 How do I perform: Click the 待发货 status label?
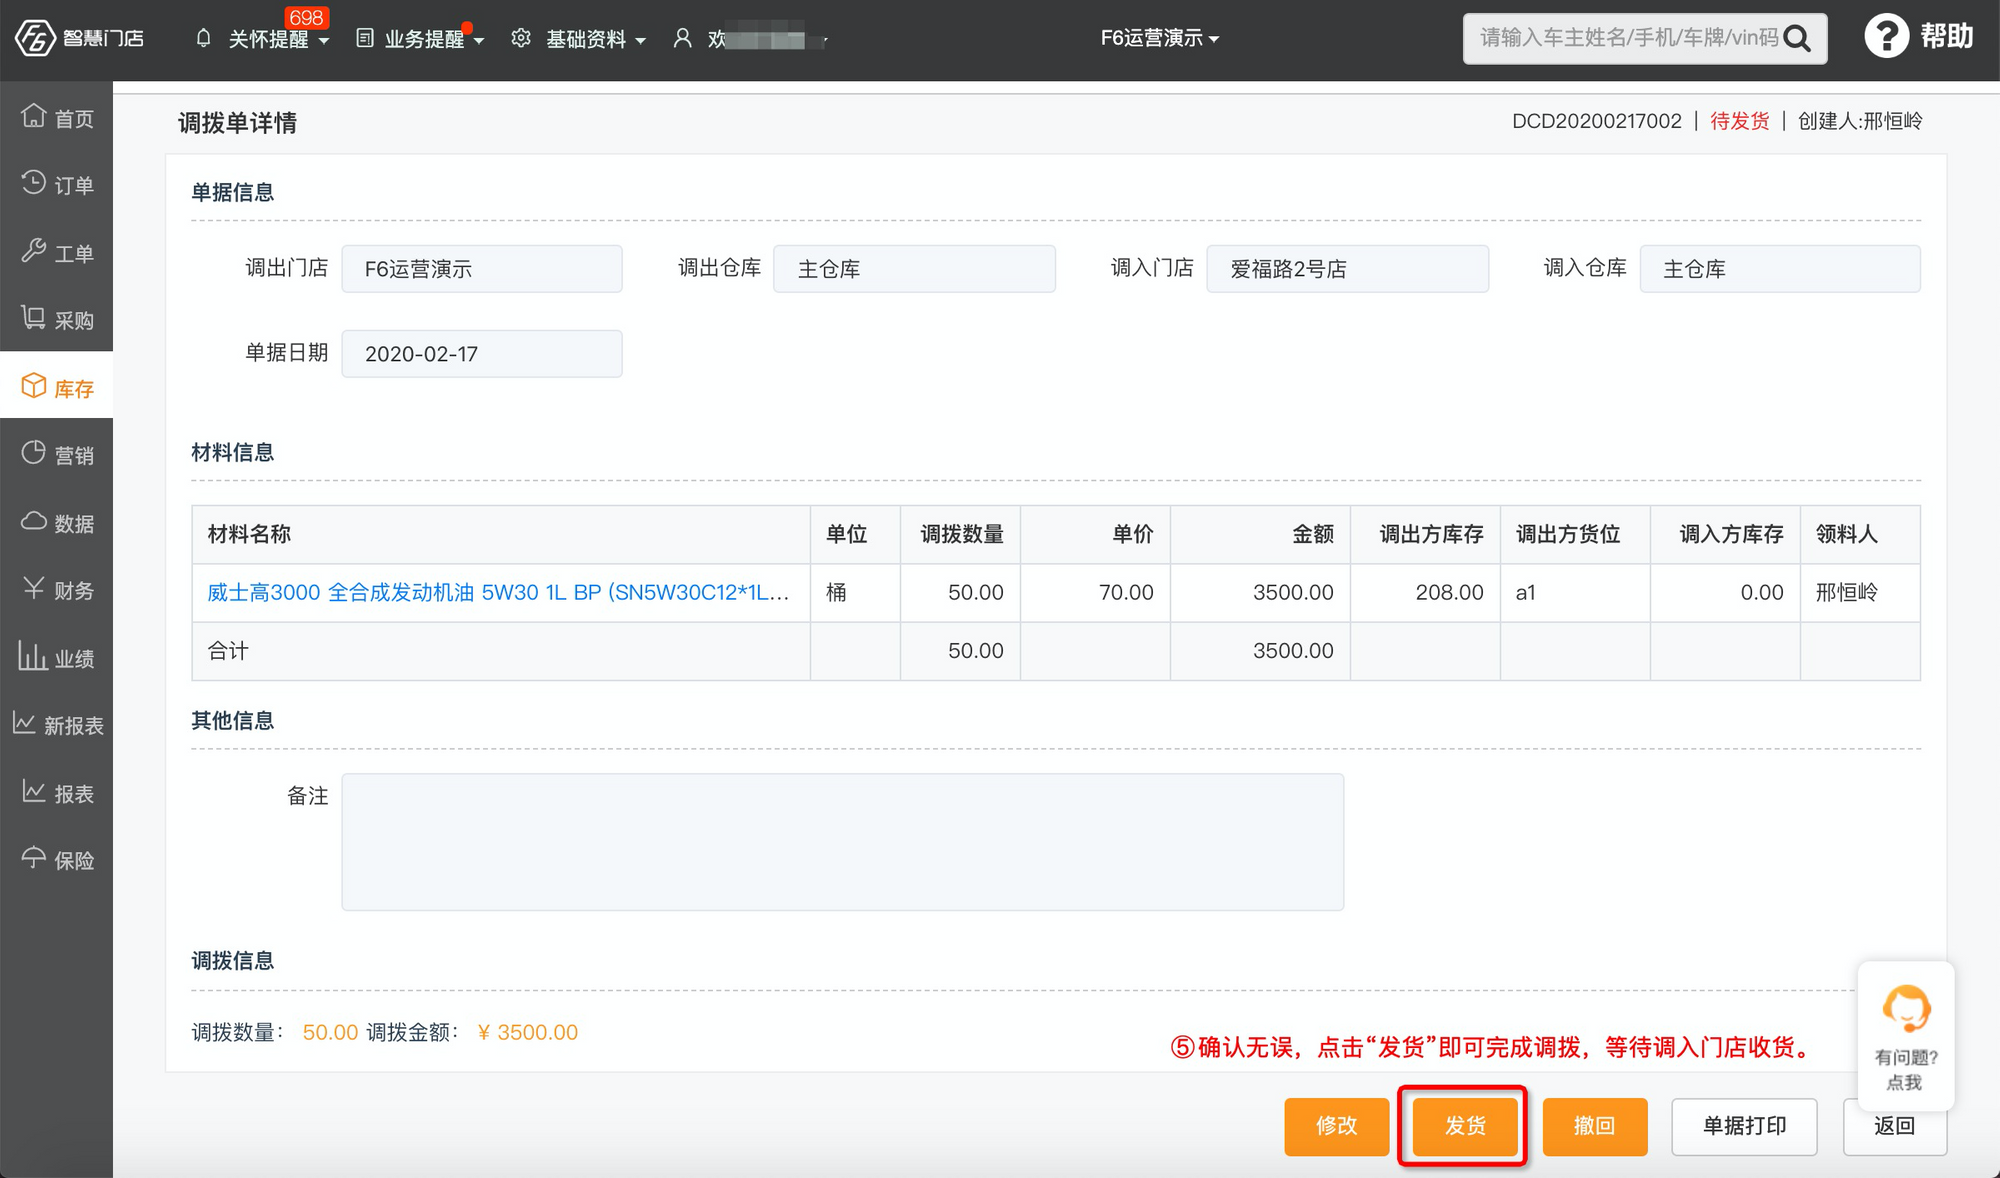[1739, 121]
